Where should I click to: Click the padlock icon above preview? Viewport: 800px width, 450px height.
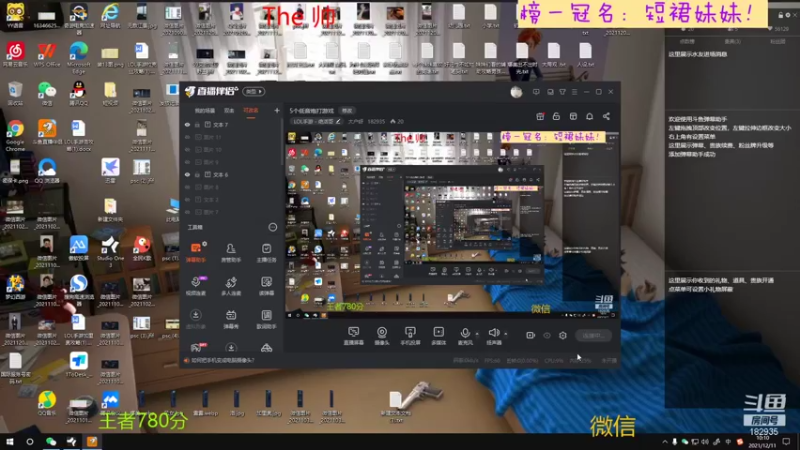(x=556, y=116)
